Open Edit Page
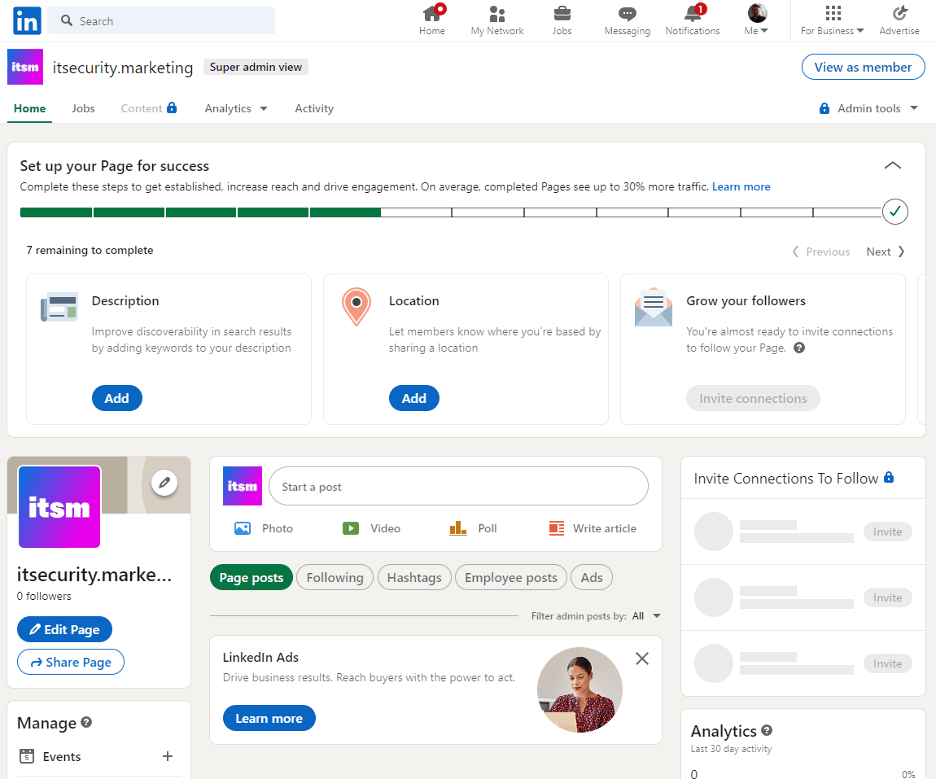Viewport: 936px width, 780px height. [x=64, y=629]
